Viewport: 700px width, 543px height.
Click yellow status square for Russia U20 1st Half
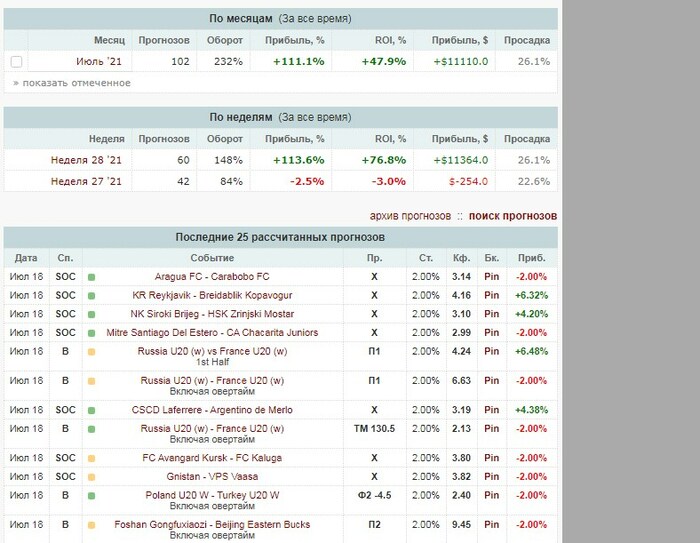point(92,352)
